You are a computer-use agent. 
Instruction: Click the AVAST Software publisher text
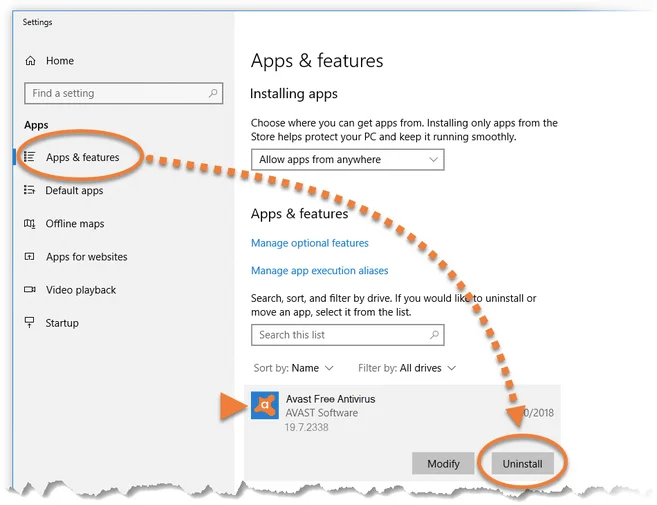(321, 413)
